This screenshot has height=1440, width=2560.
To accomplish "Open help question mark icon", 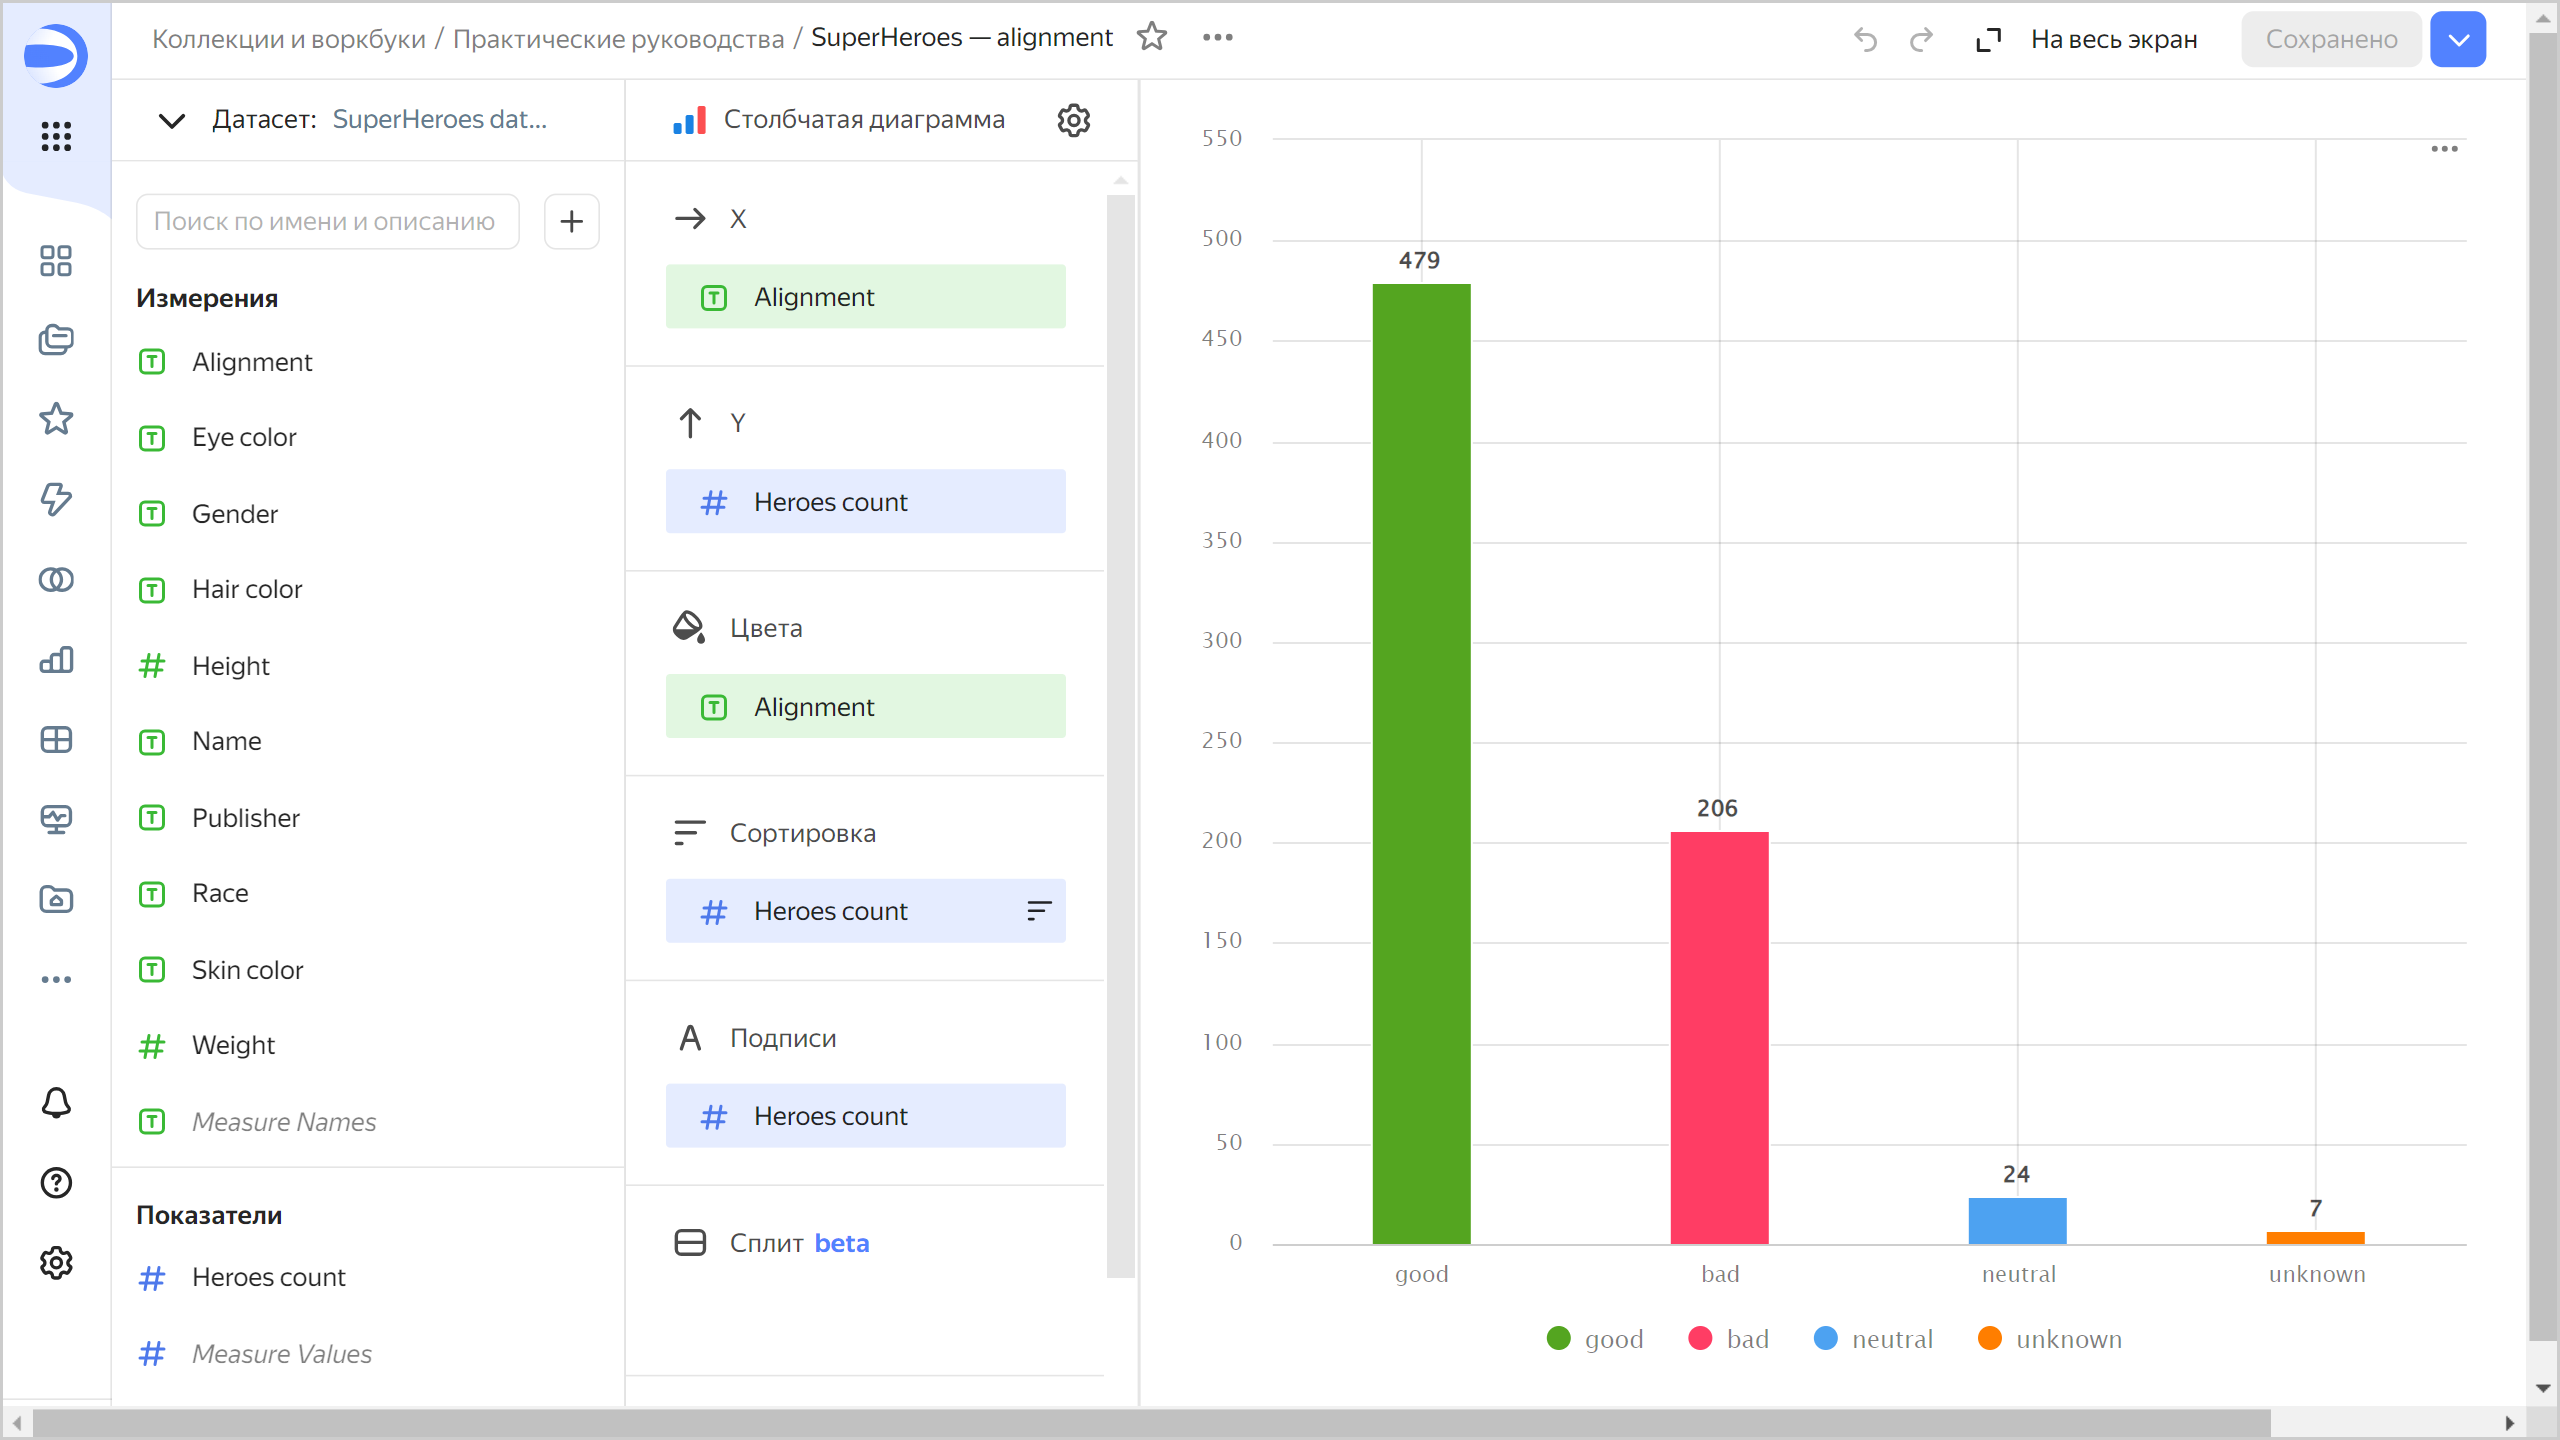I will click(x=56, y=1183).
